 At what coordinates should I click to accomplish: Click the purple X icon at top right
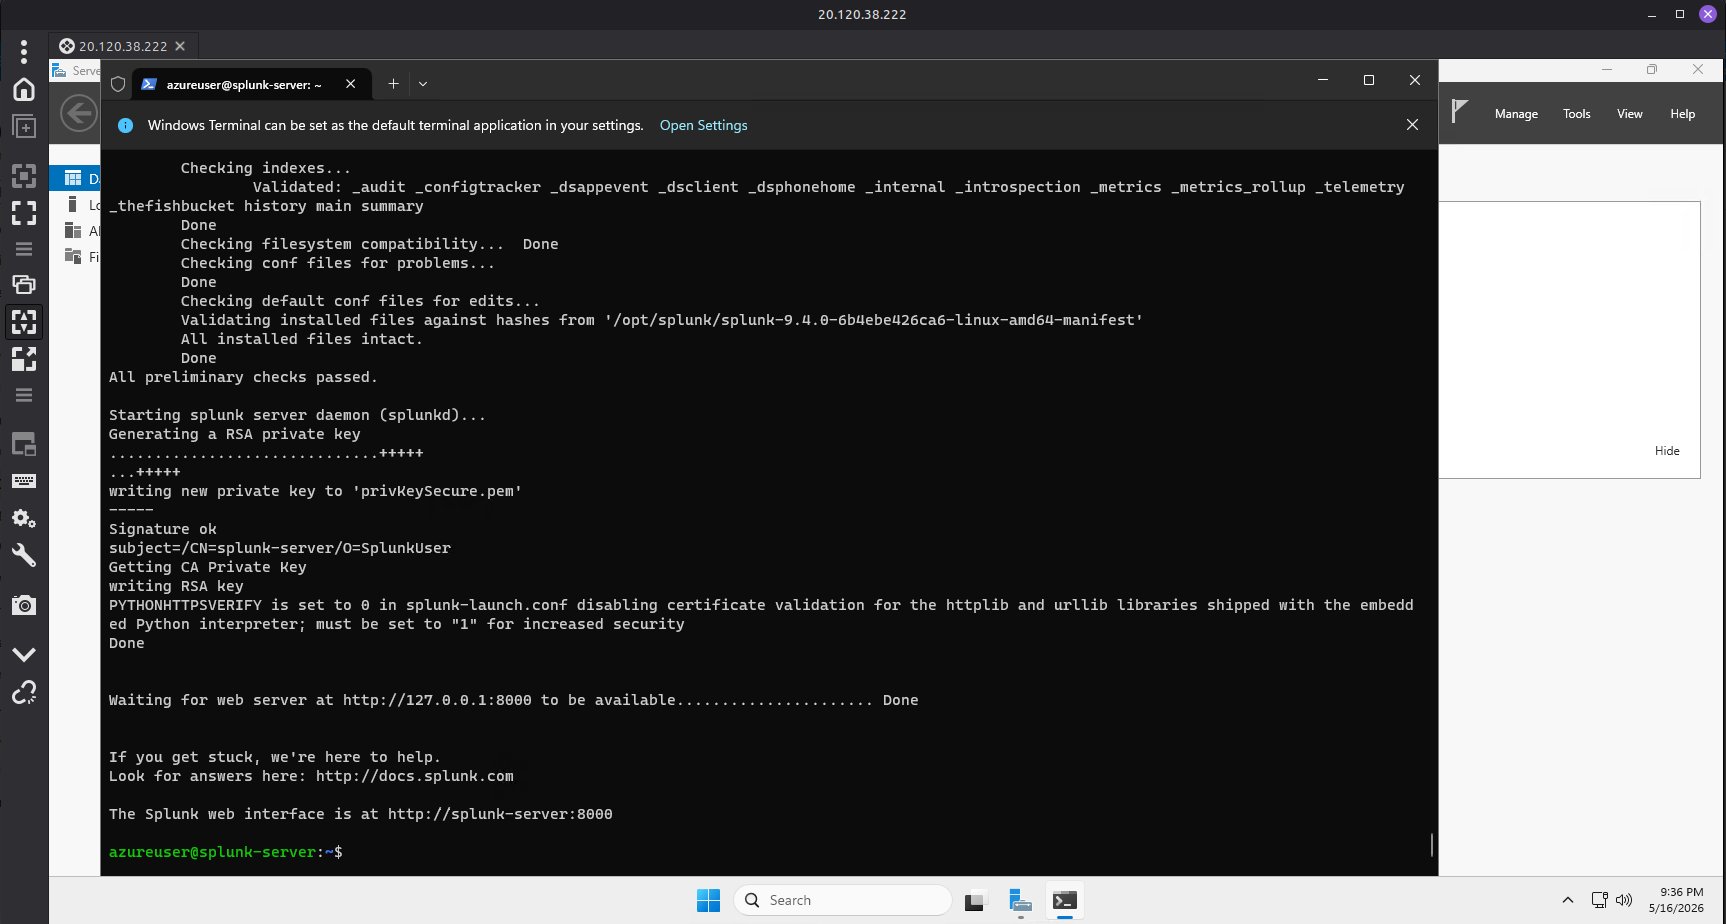pyautogui.click(x=1708, y=14)
